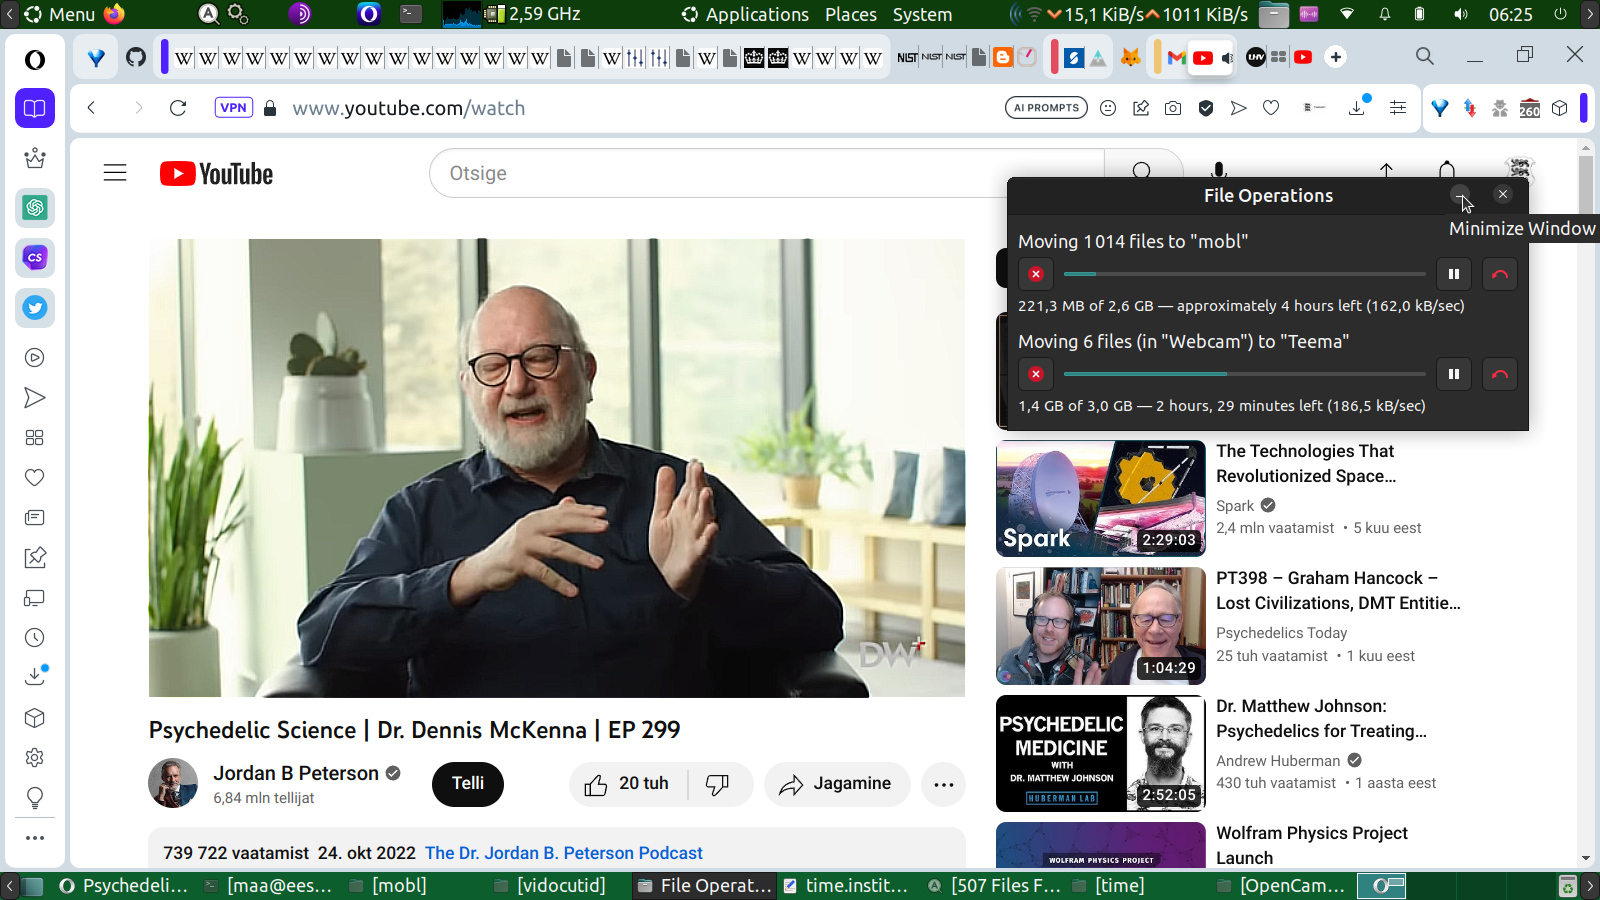The width and height of the screenshot is (1600, 900).
Task: Open the Places menu
Action: click(850, 14)
